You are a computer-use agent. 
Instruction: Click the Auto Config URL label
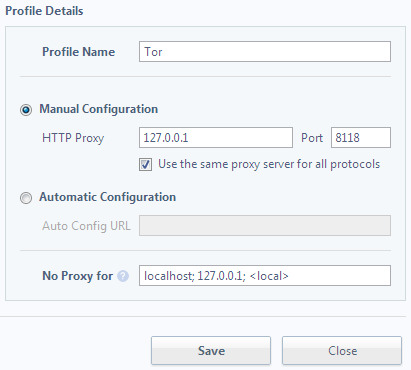click(86, 226)
